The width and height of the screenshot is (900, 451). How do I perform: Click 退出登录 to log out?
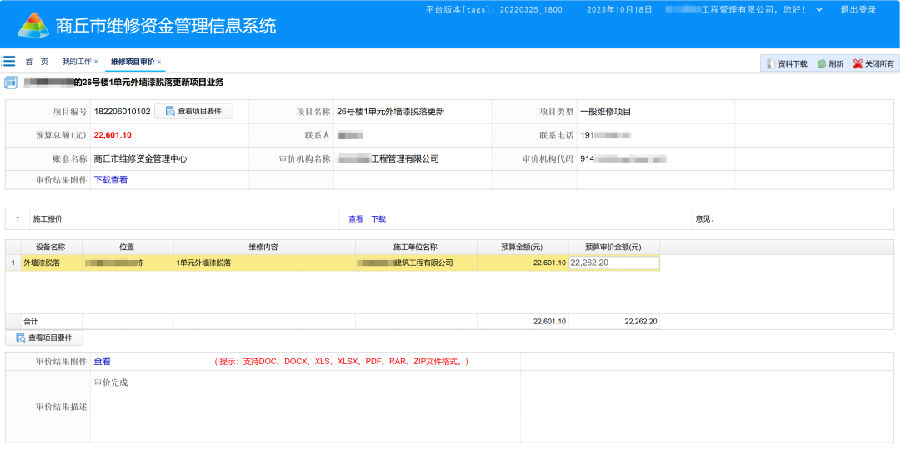tap(859, 9)
